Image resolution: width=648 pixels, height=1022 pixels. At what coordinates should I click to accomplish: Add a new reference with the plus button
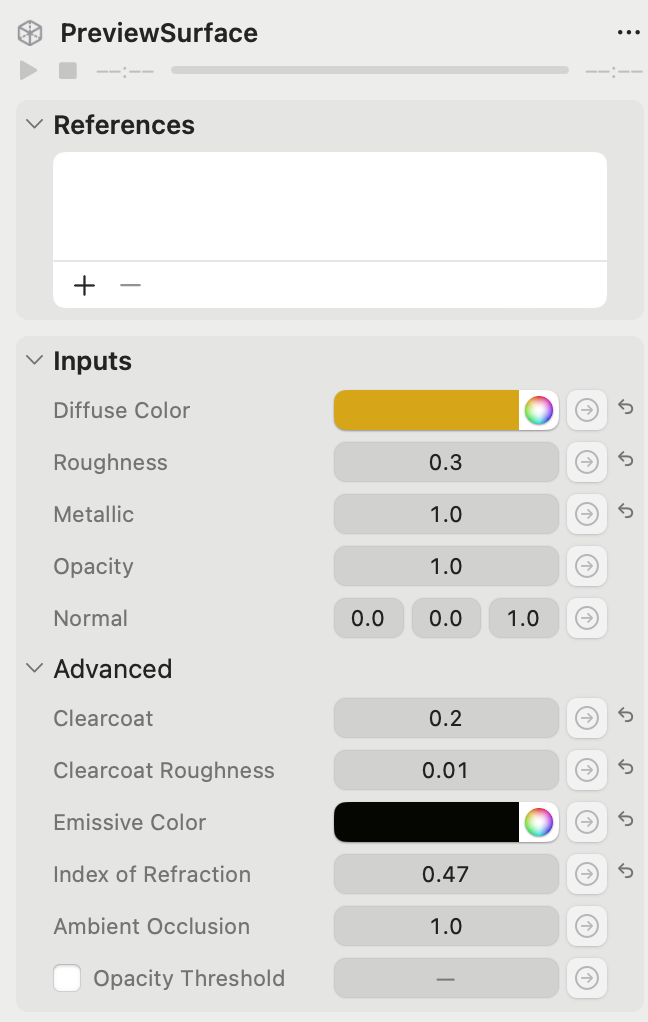coord(84,285)
